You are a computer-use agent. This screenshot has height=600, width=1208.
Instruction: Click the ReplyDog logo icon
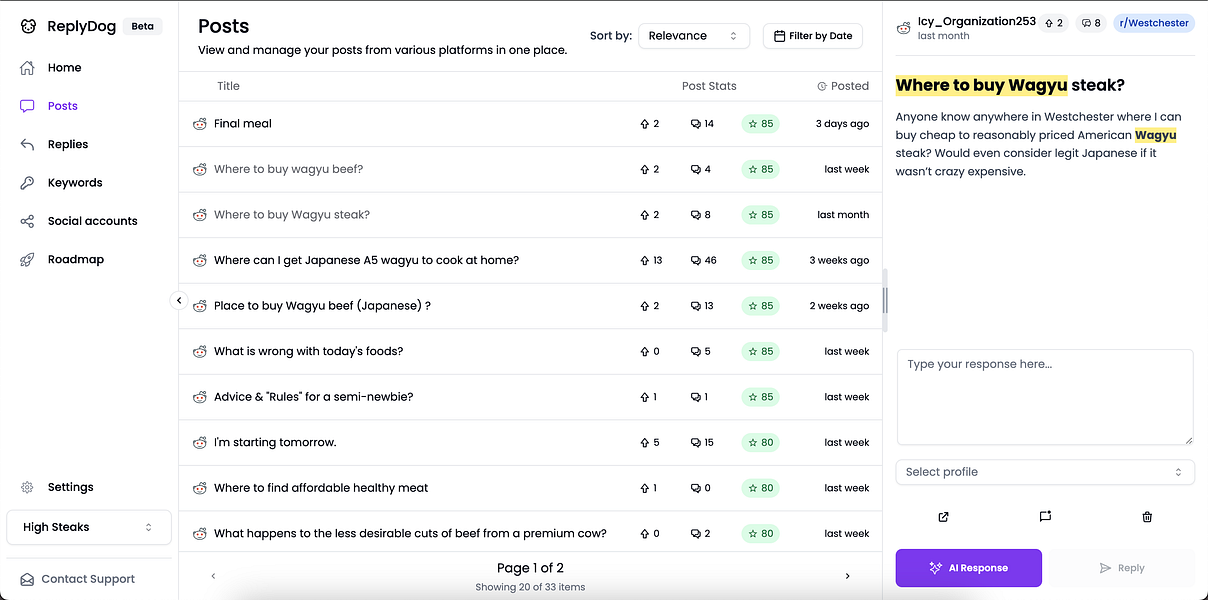point(28,27)
